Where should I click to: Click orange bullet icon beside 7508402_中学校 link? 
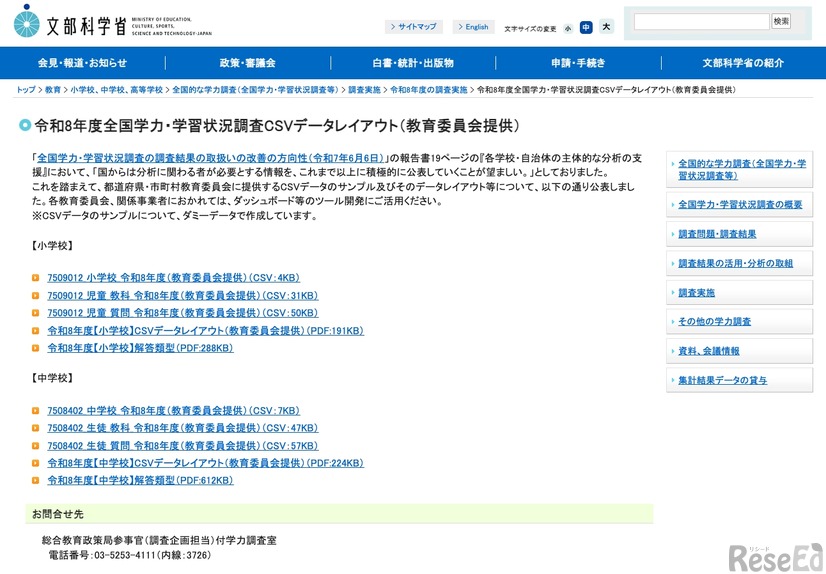[35, 410]
